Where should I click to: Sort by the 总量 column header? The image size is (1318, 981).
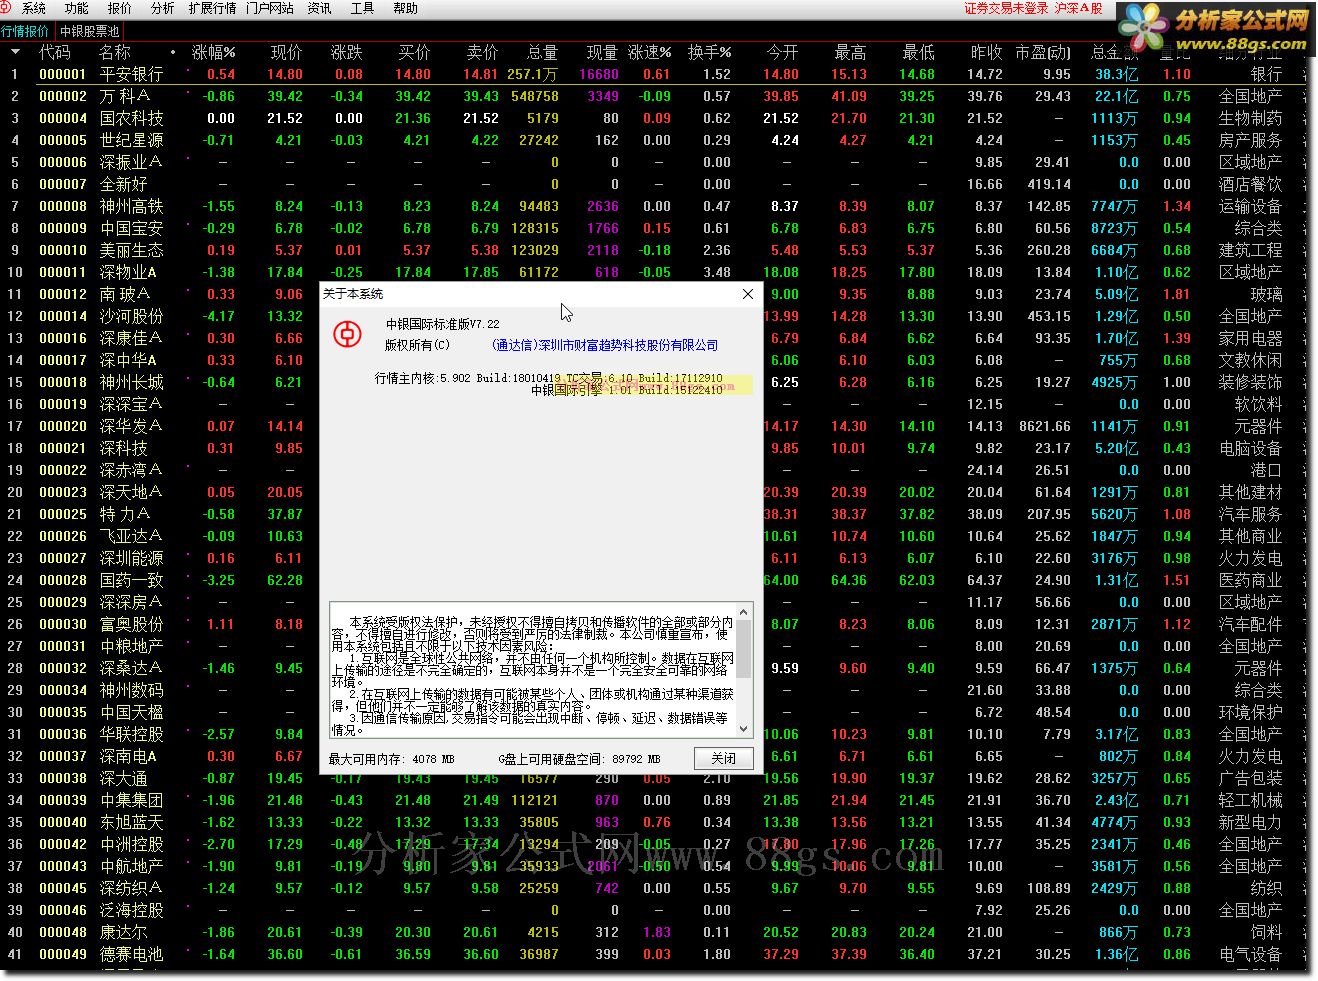542,52
